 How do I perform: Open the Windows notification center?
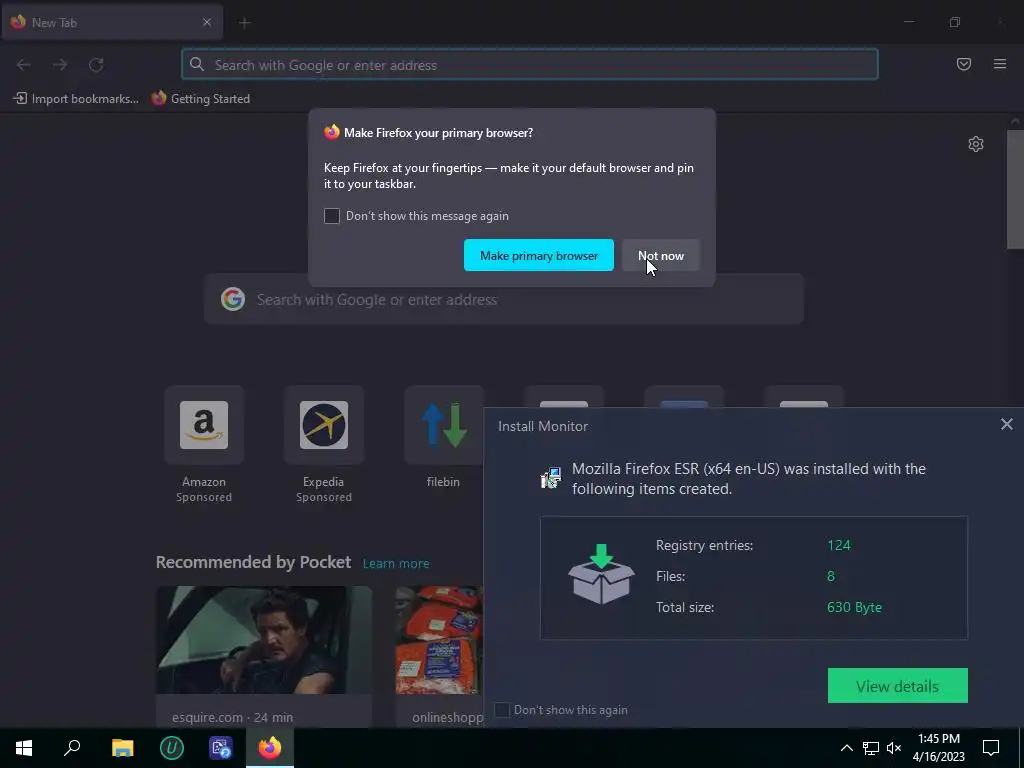(991, 748)
